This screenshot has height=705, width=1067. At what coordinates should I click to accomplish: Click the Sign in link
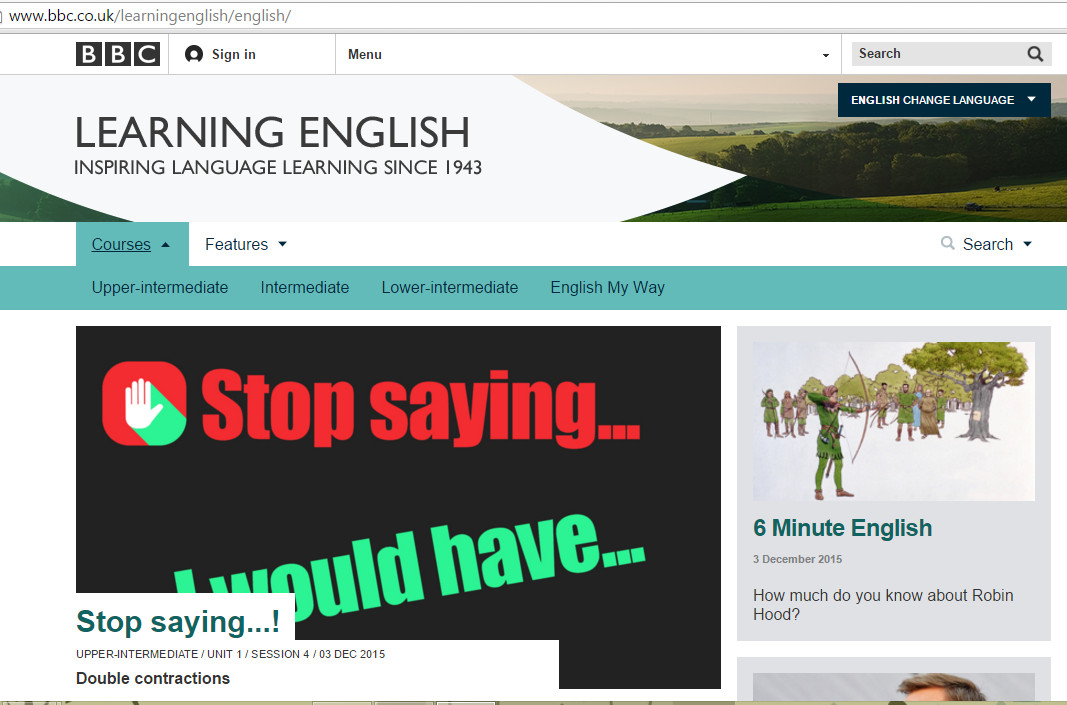pyautogui.click(x=233, y=54)
